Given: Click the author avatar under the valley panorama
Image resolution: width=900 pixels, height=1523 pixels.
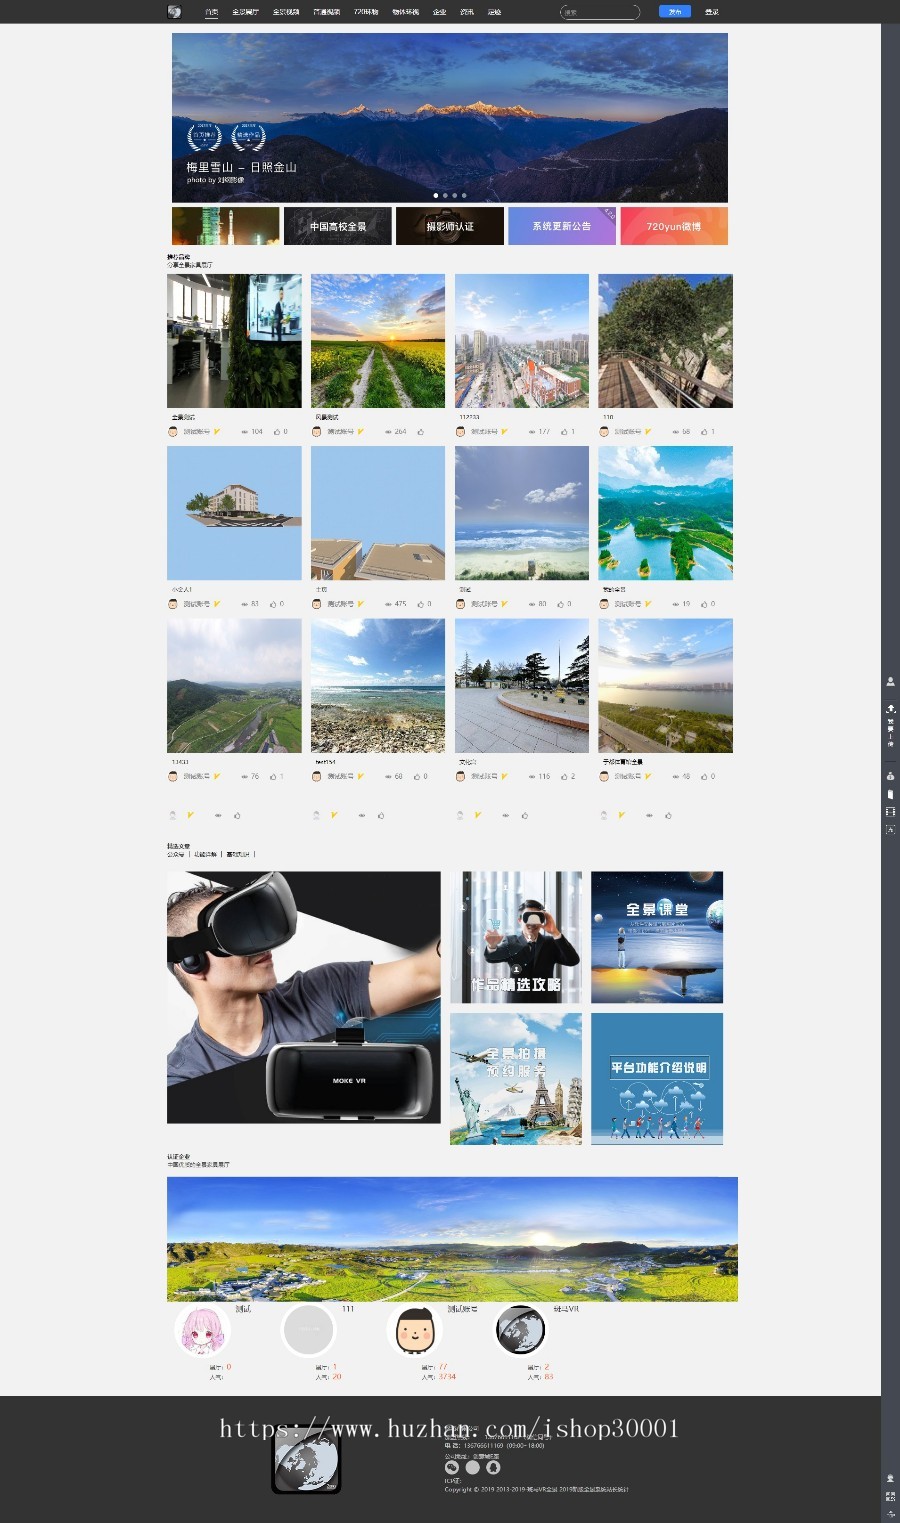Looking at the screenshot, I should point(172,776).
